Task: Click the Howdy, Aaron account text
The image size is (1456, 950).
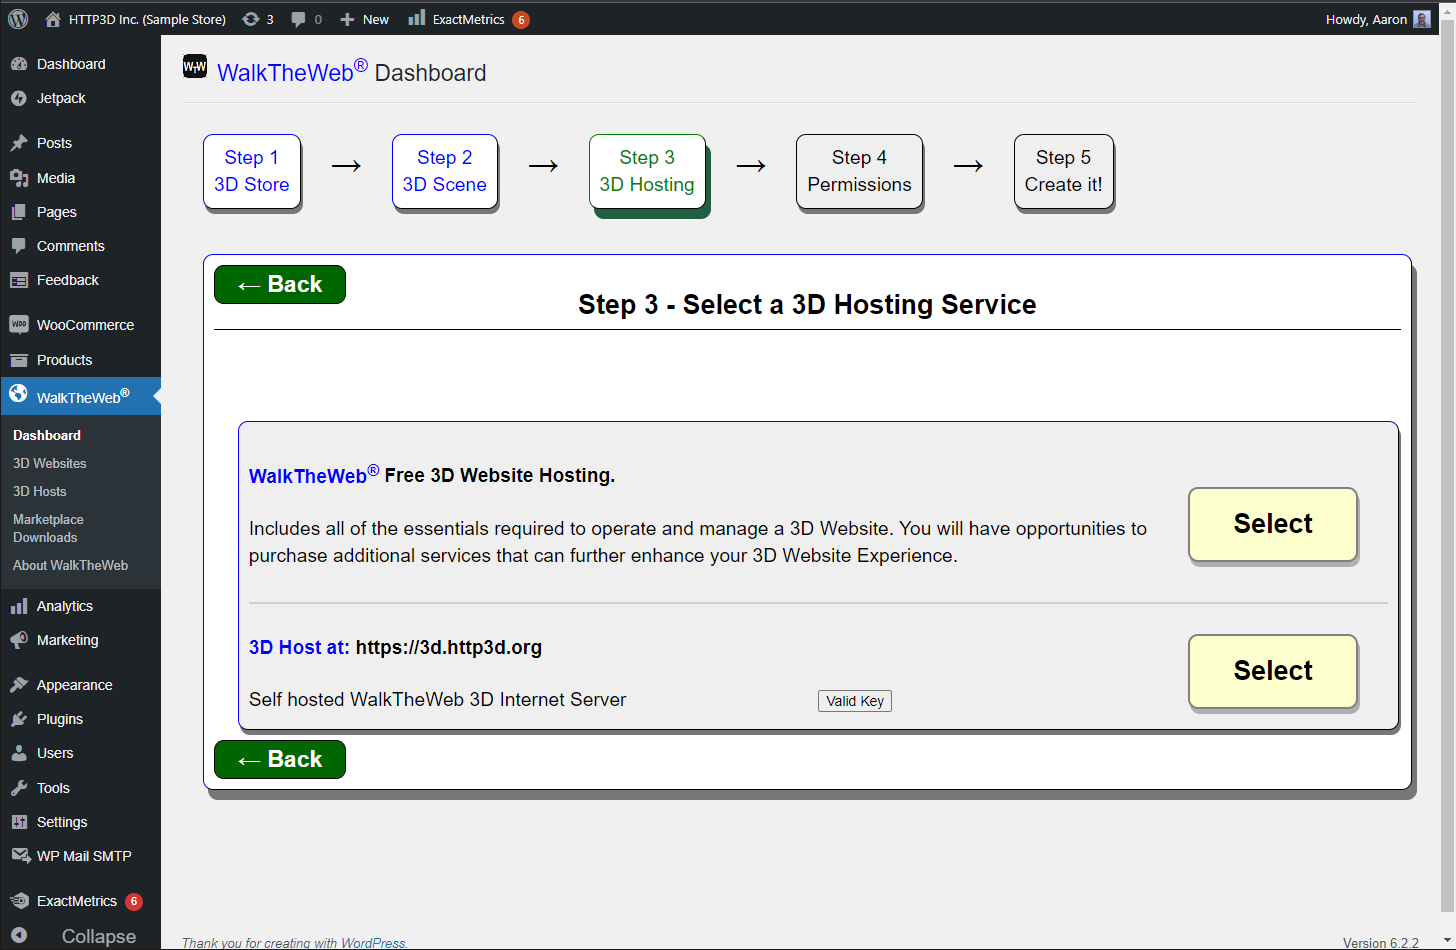Action: tap(1366, 19)
